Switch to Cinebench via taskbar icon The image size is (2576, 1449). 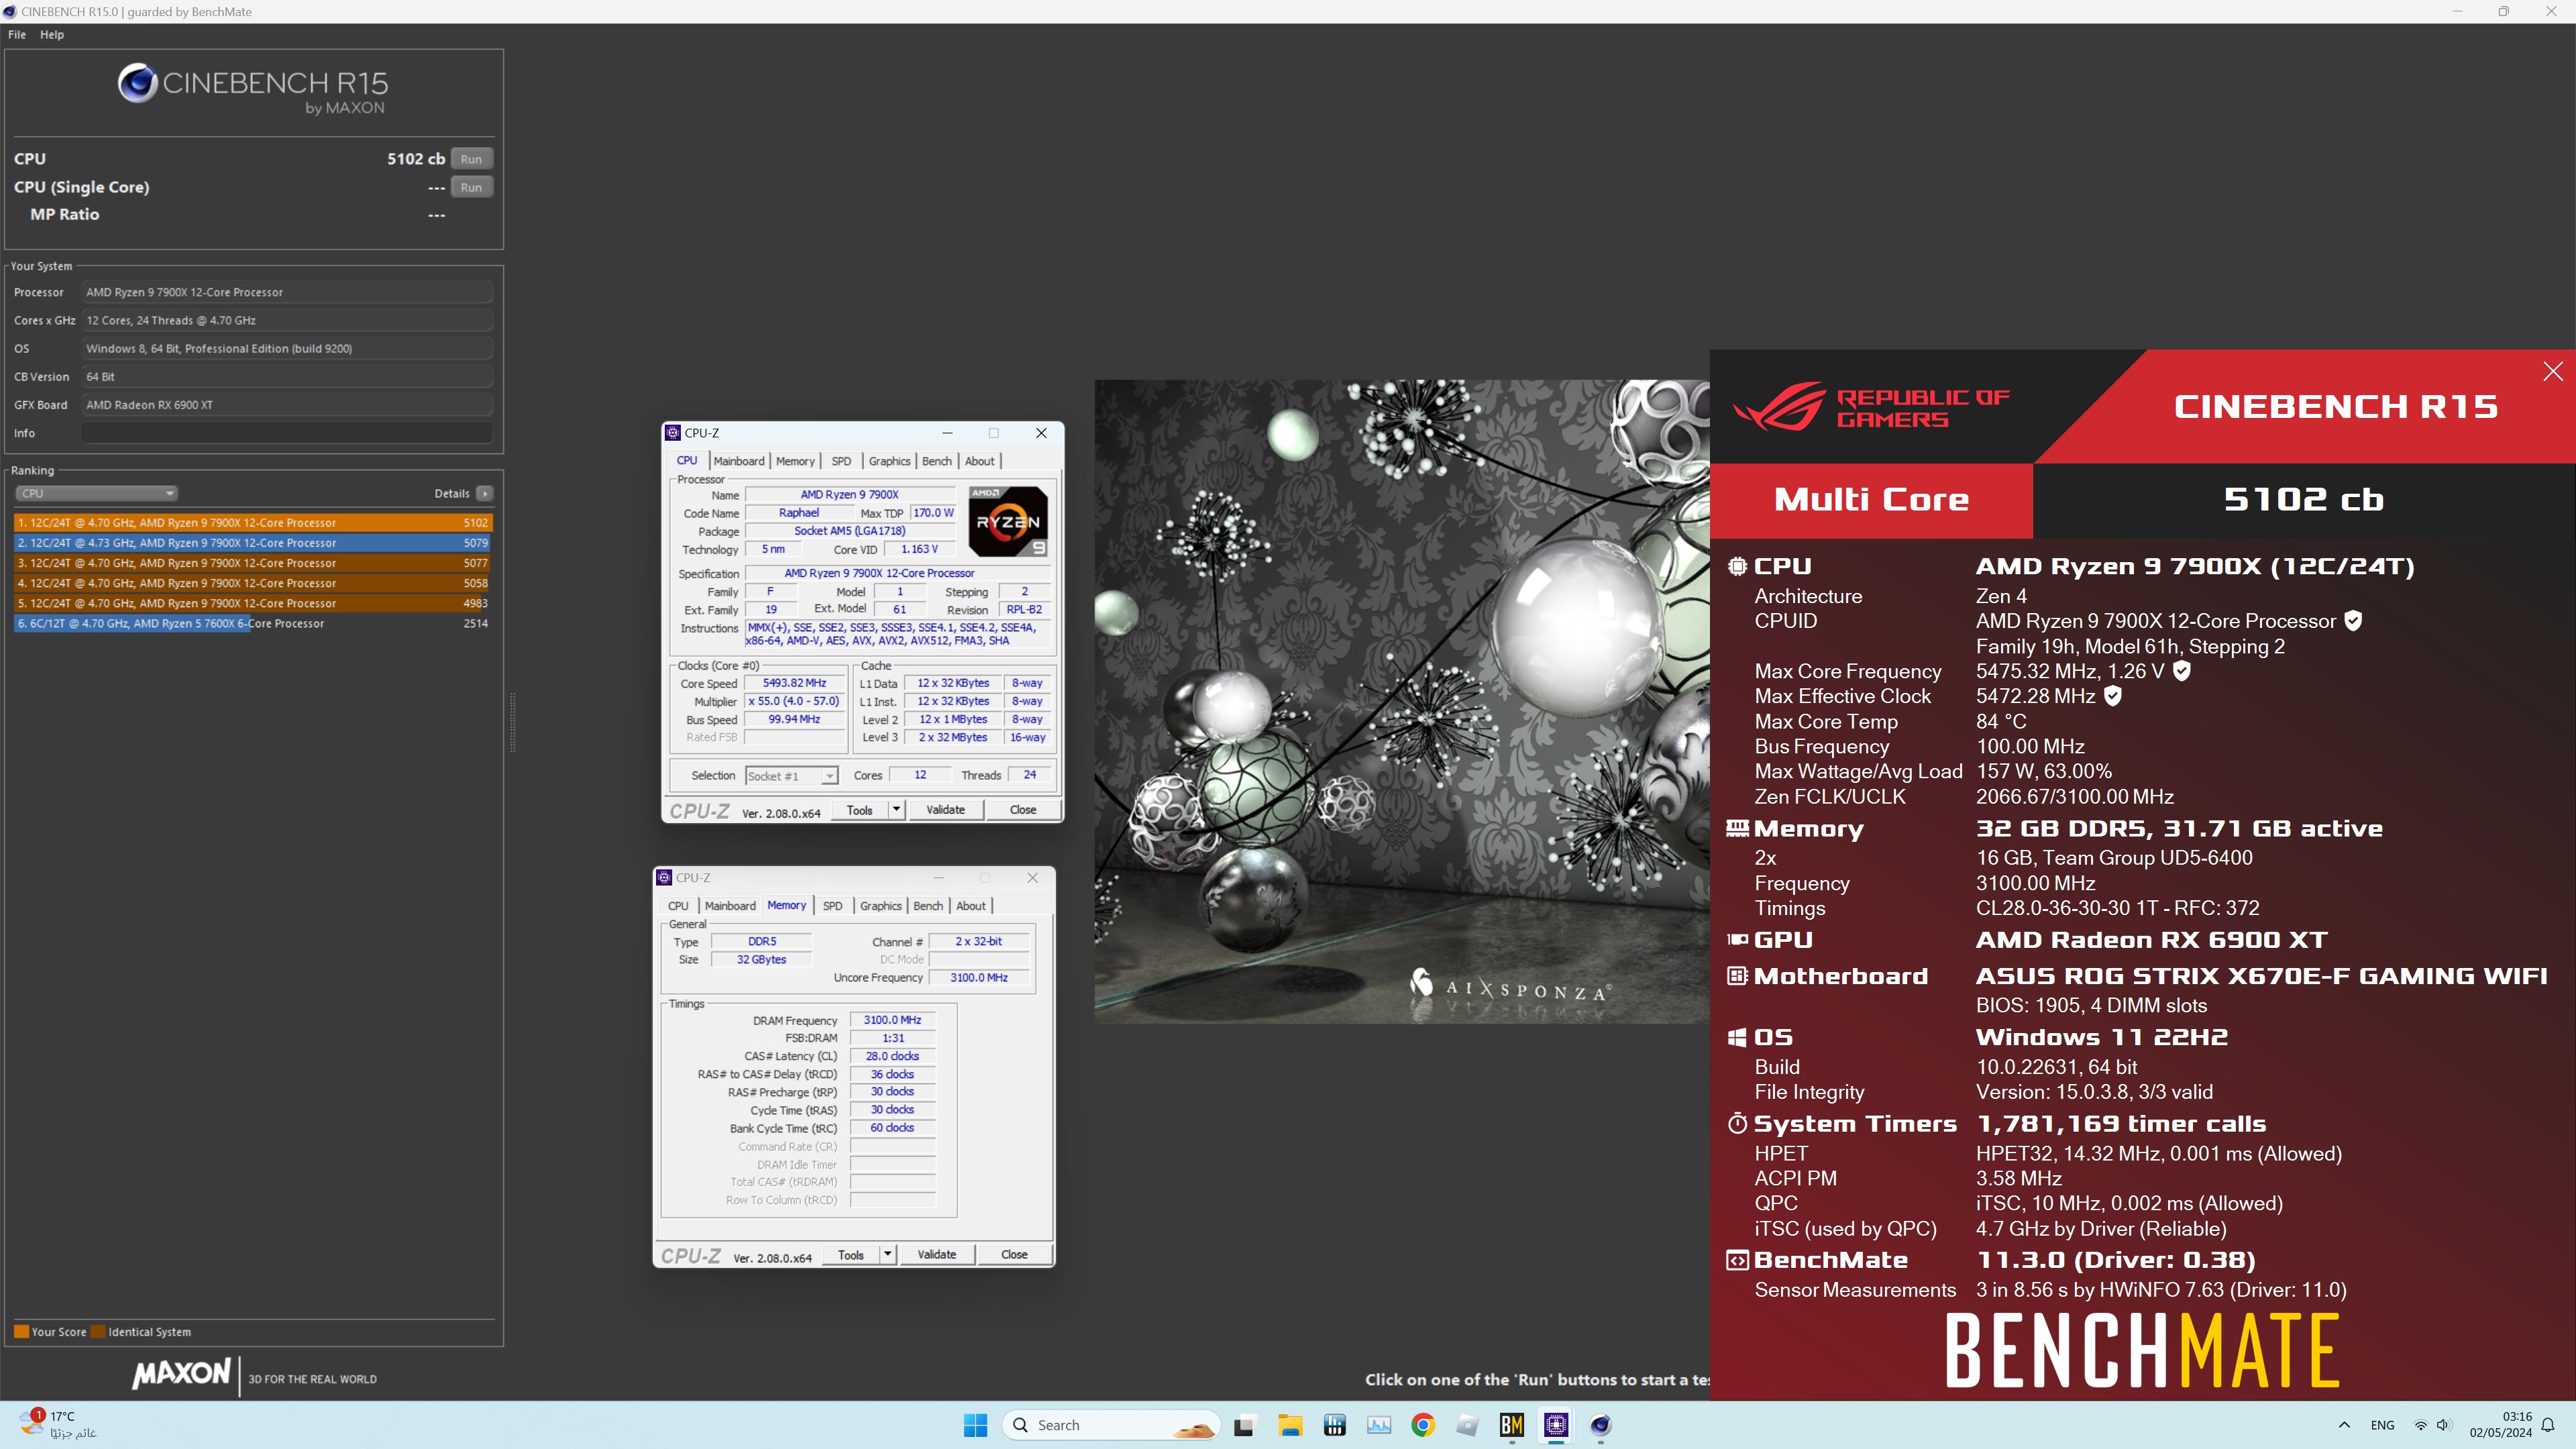(x=1600, y=1425)
